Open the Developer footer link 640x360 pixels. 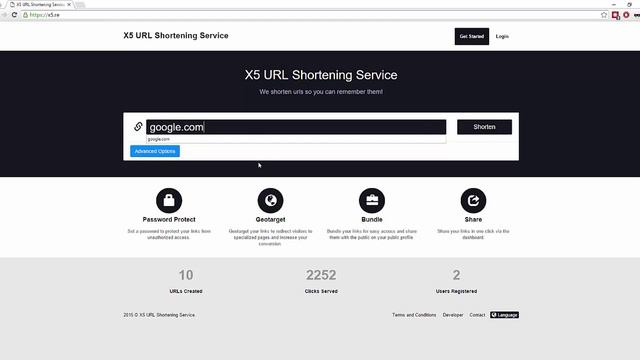point(453,315)
